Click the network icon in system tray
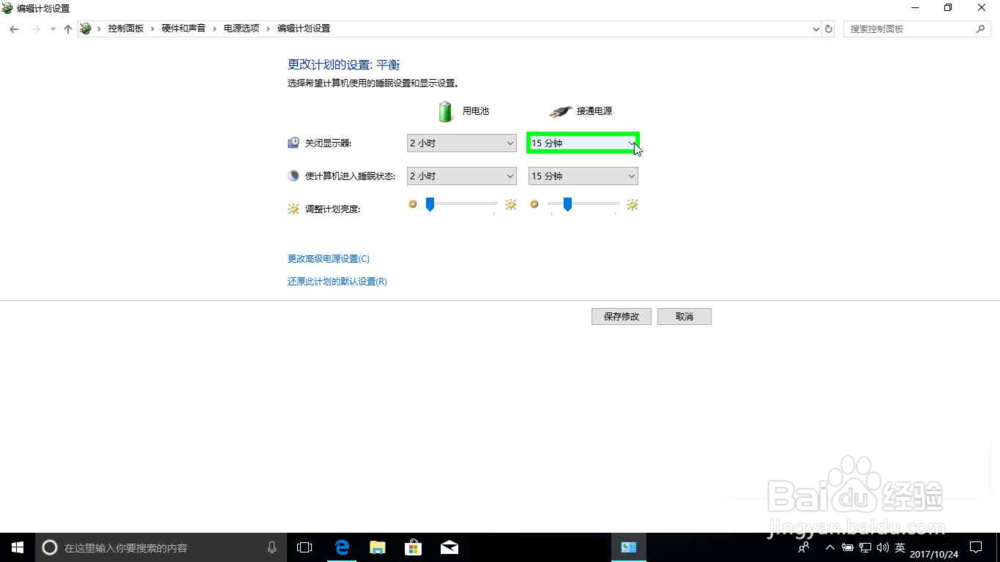This screenshot has width=1000, height=562. point(865,547)
